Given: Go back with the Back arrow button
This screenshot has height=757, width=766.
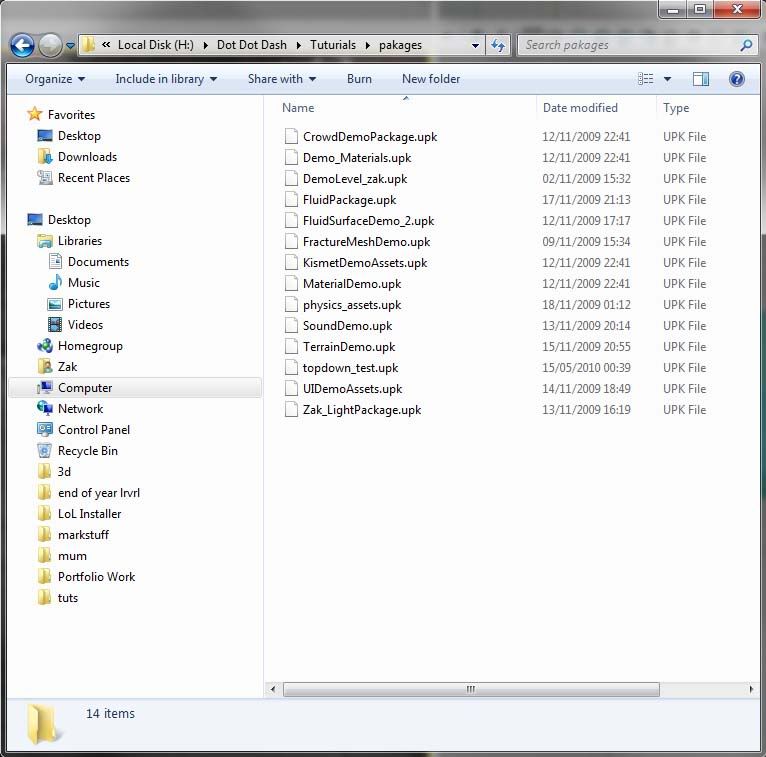Looking at the screenshot, I should [x=22, y=46].
